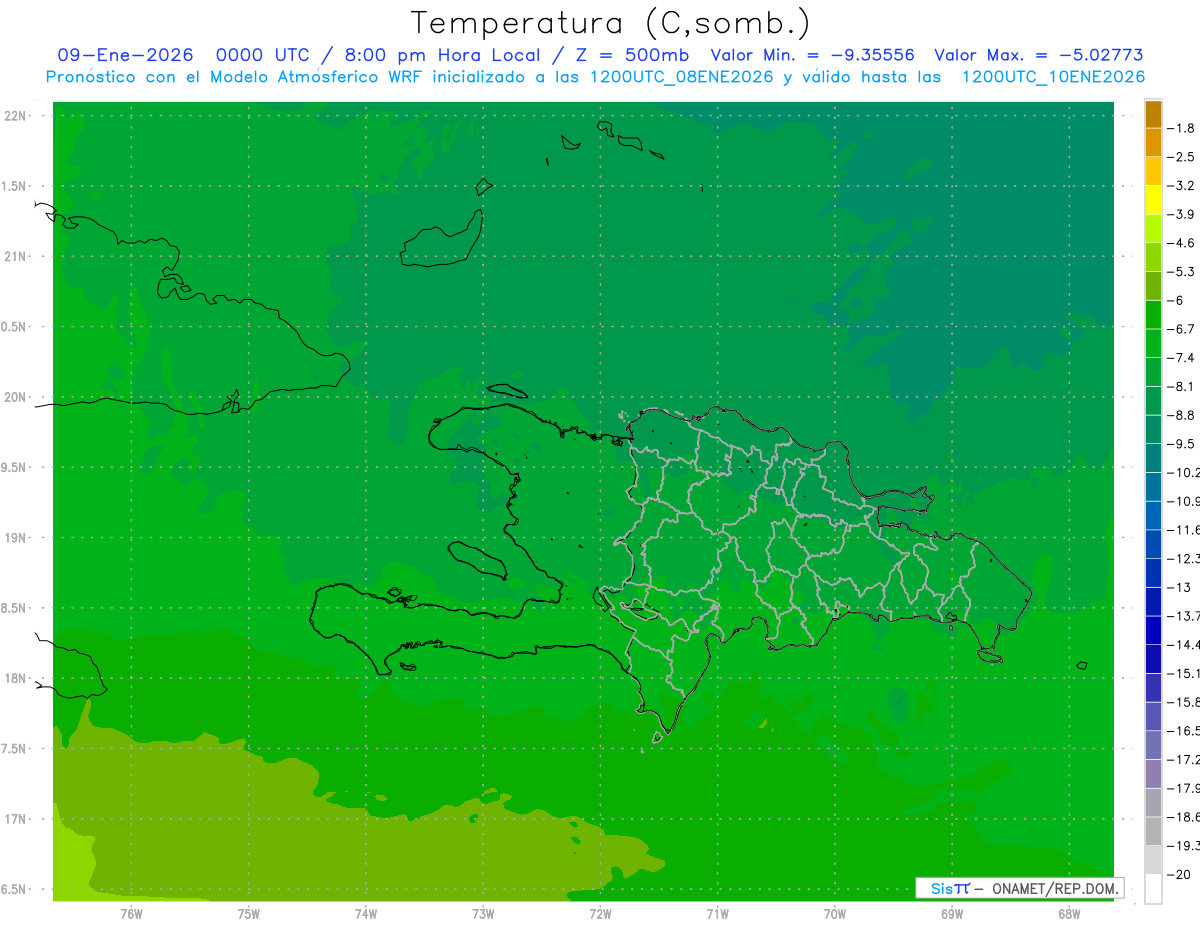
Task: Click the '68W' longitude axis label
Action: click(1068, 914)
